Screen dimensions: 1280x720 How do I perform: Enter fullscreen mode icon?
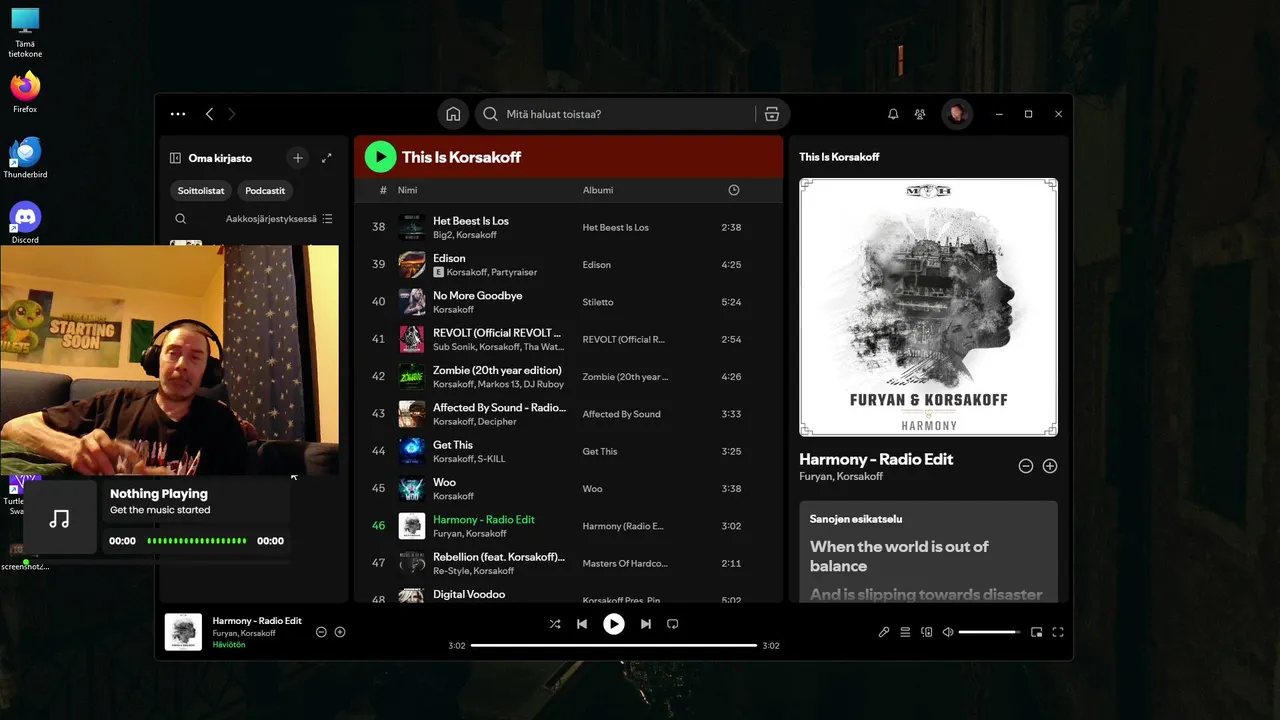[x=1058, y=632]
